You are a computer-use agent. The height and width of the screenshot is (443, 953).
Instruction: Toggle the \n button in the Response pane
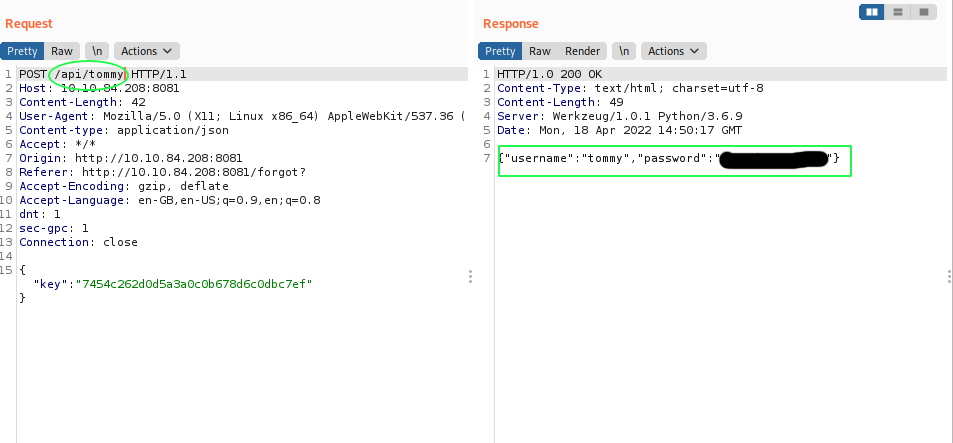624,51
